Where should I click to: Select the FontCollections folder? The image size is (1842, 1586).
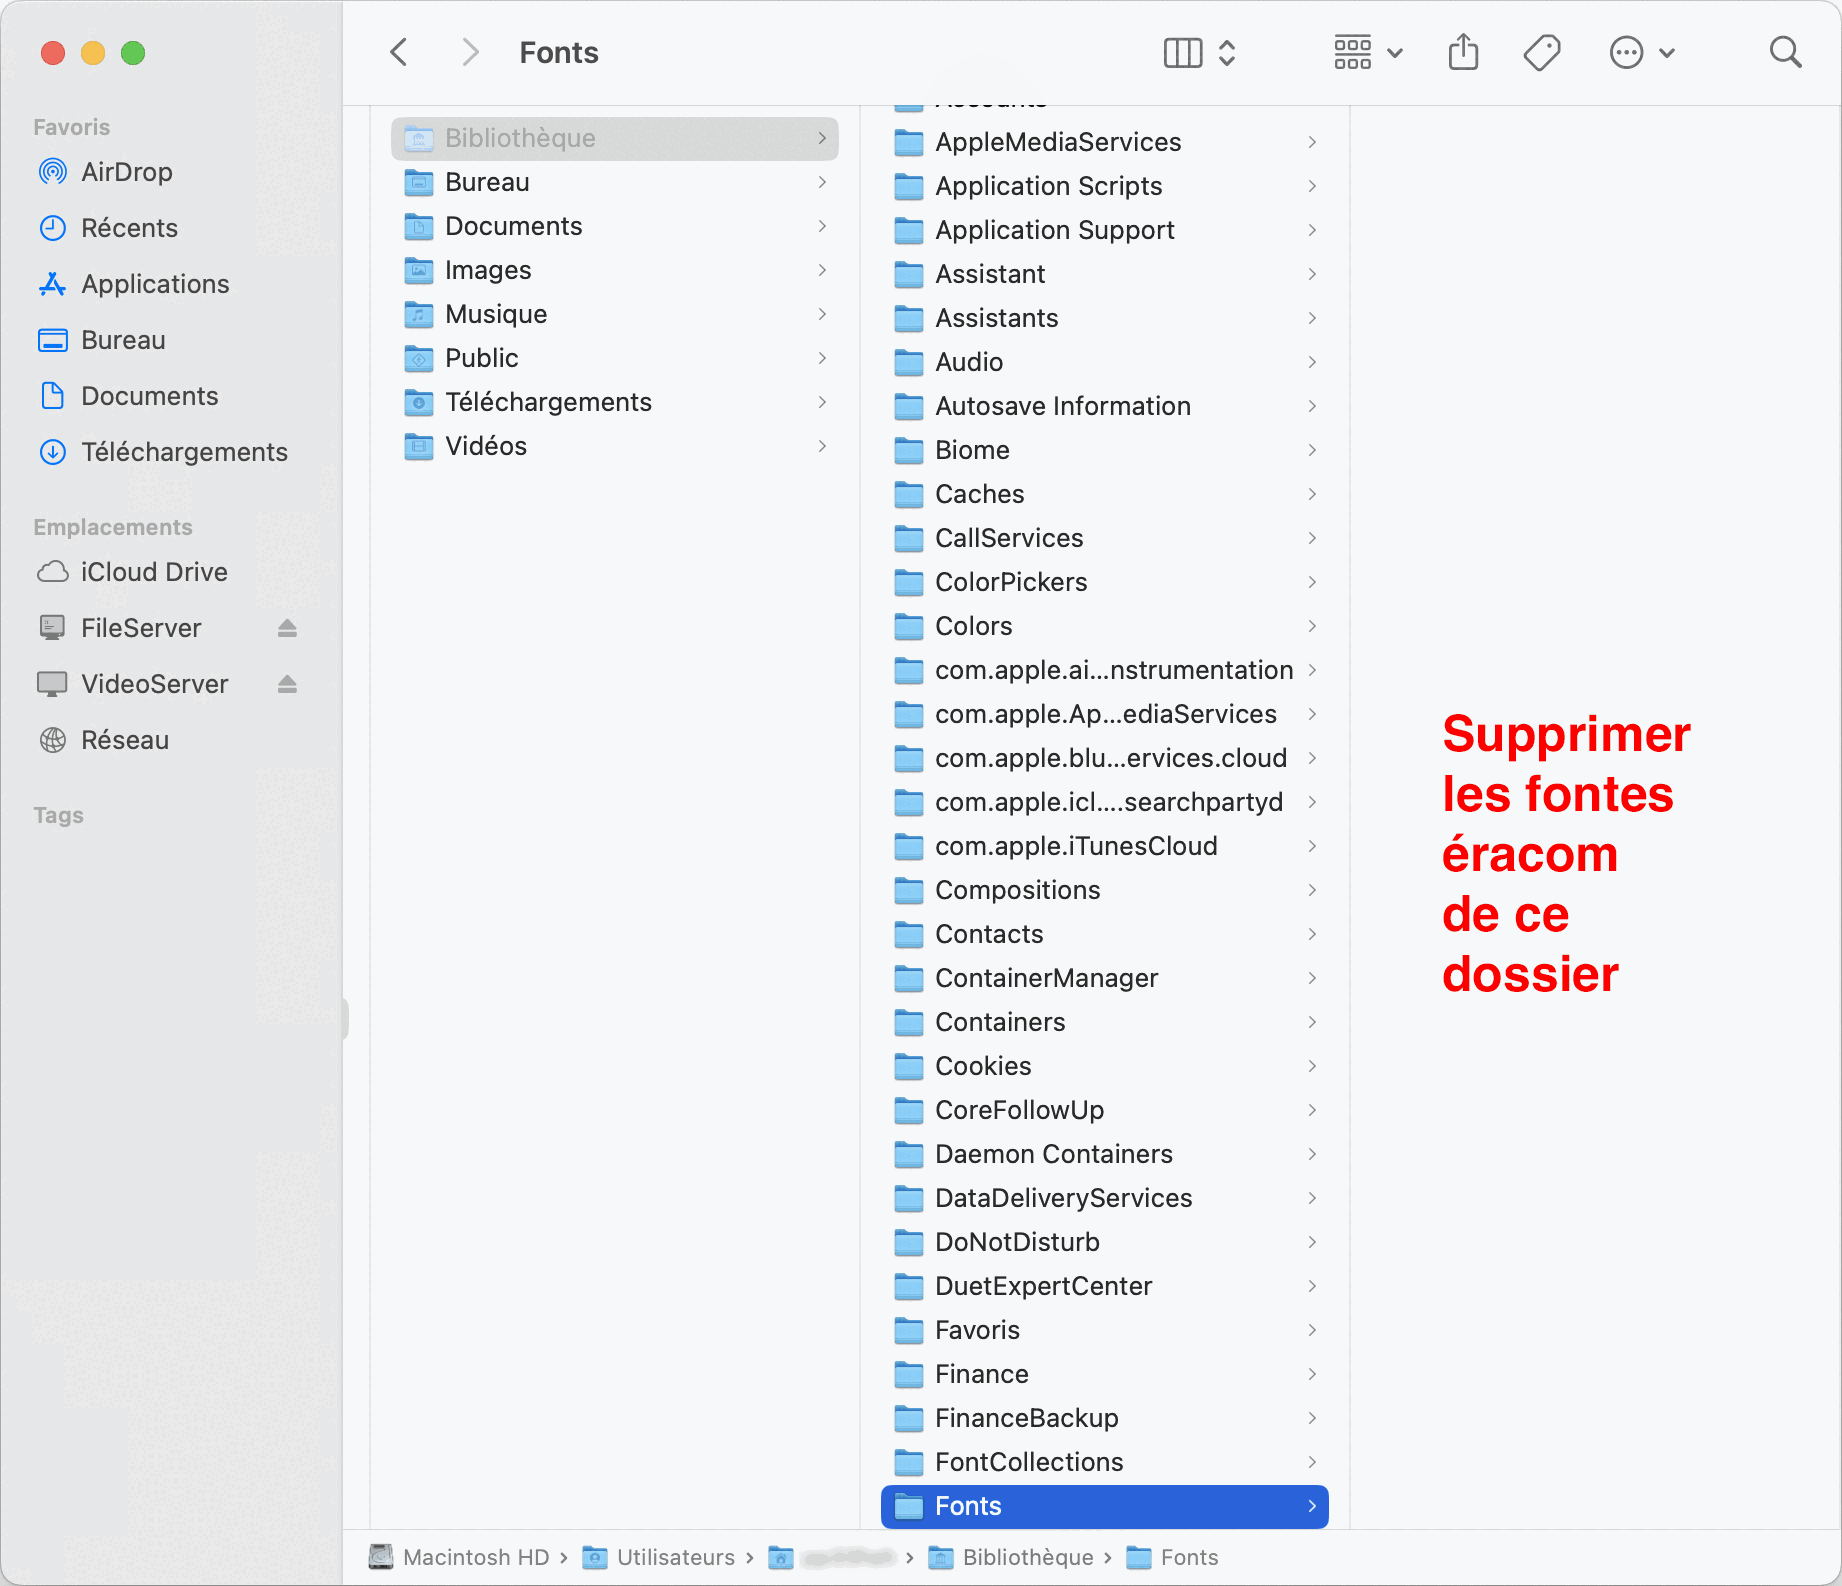coord(1028,1462)
